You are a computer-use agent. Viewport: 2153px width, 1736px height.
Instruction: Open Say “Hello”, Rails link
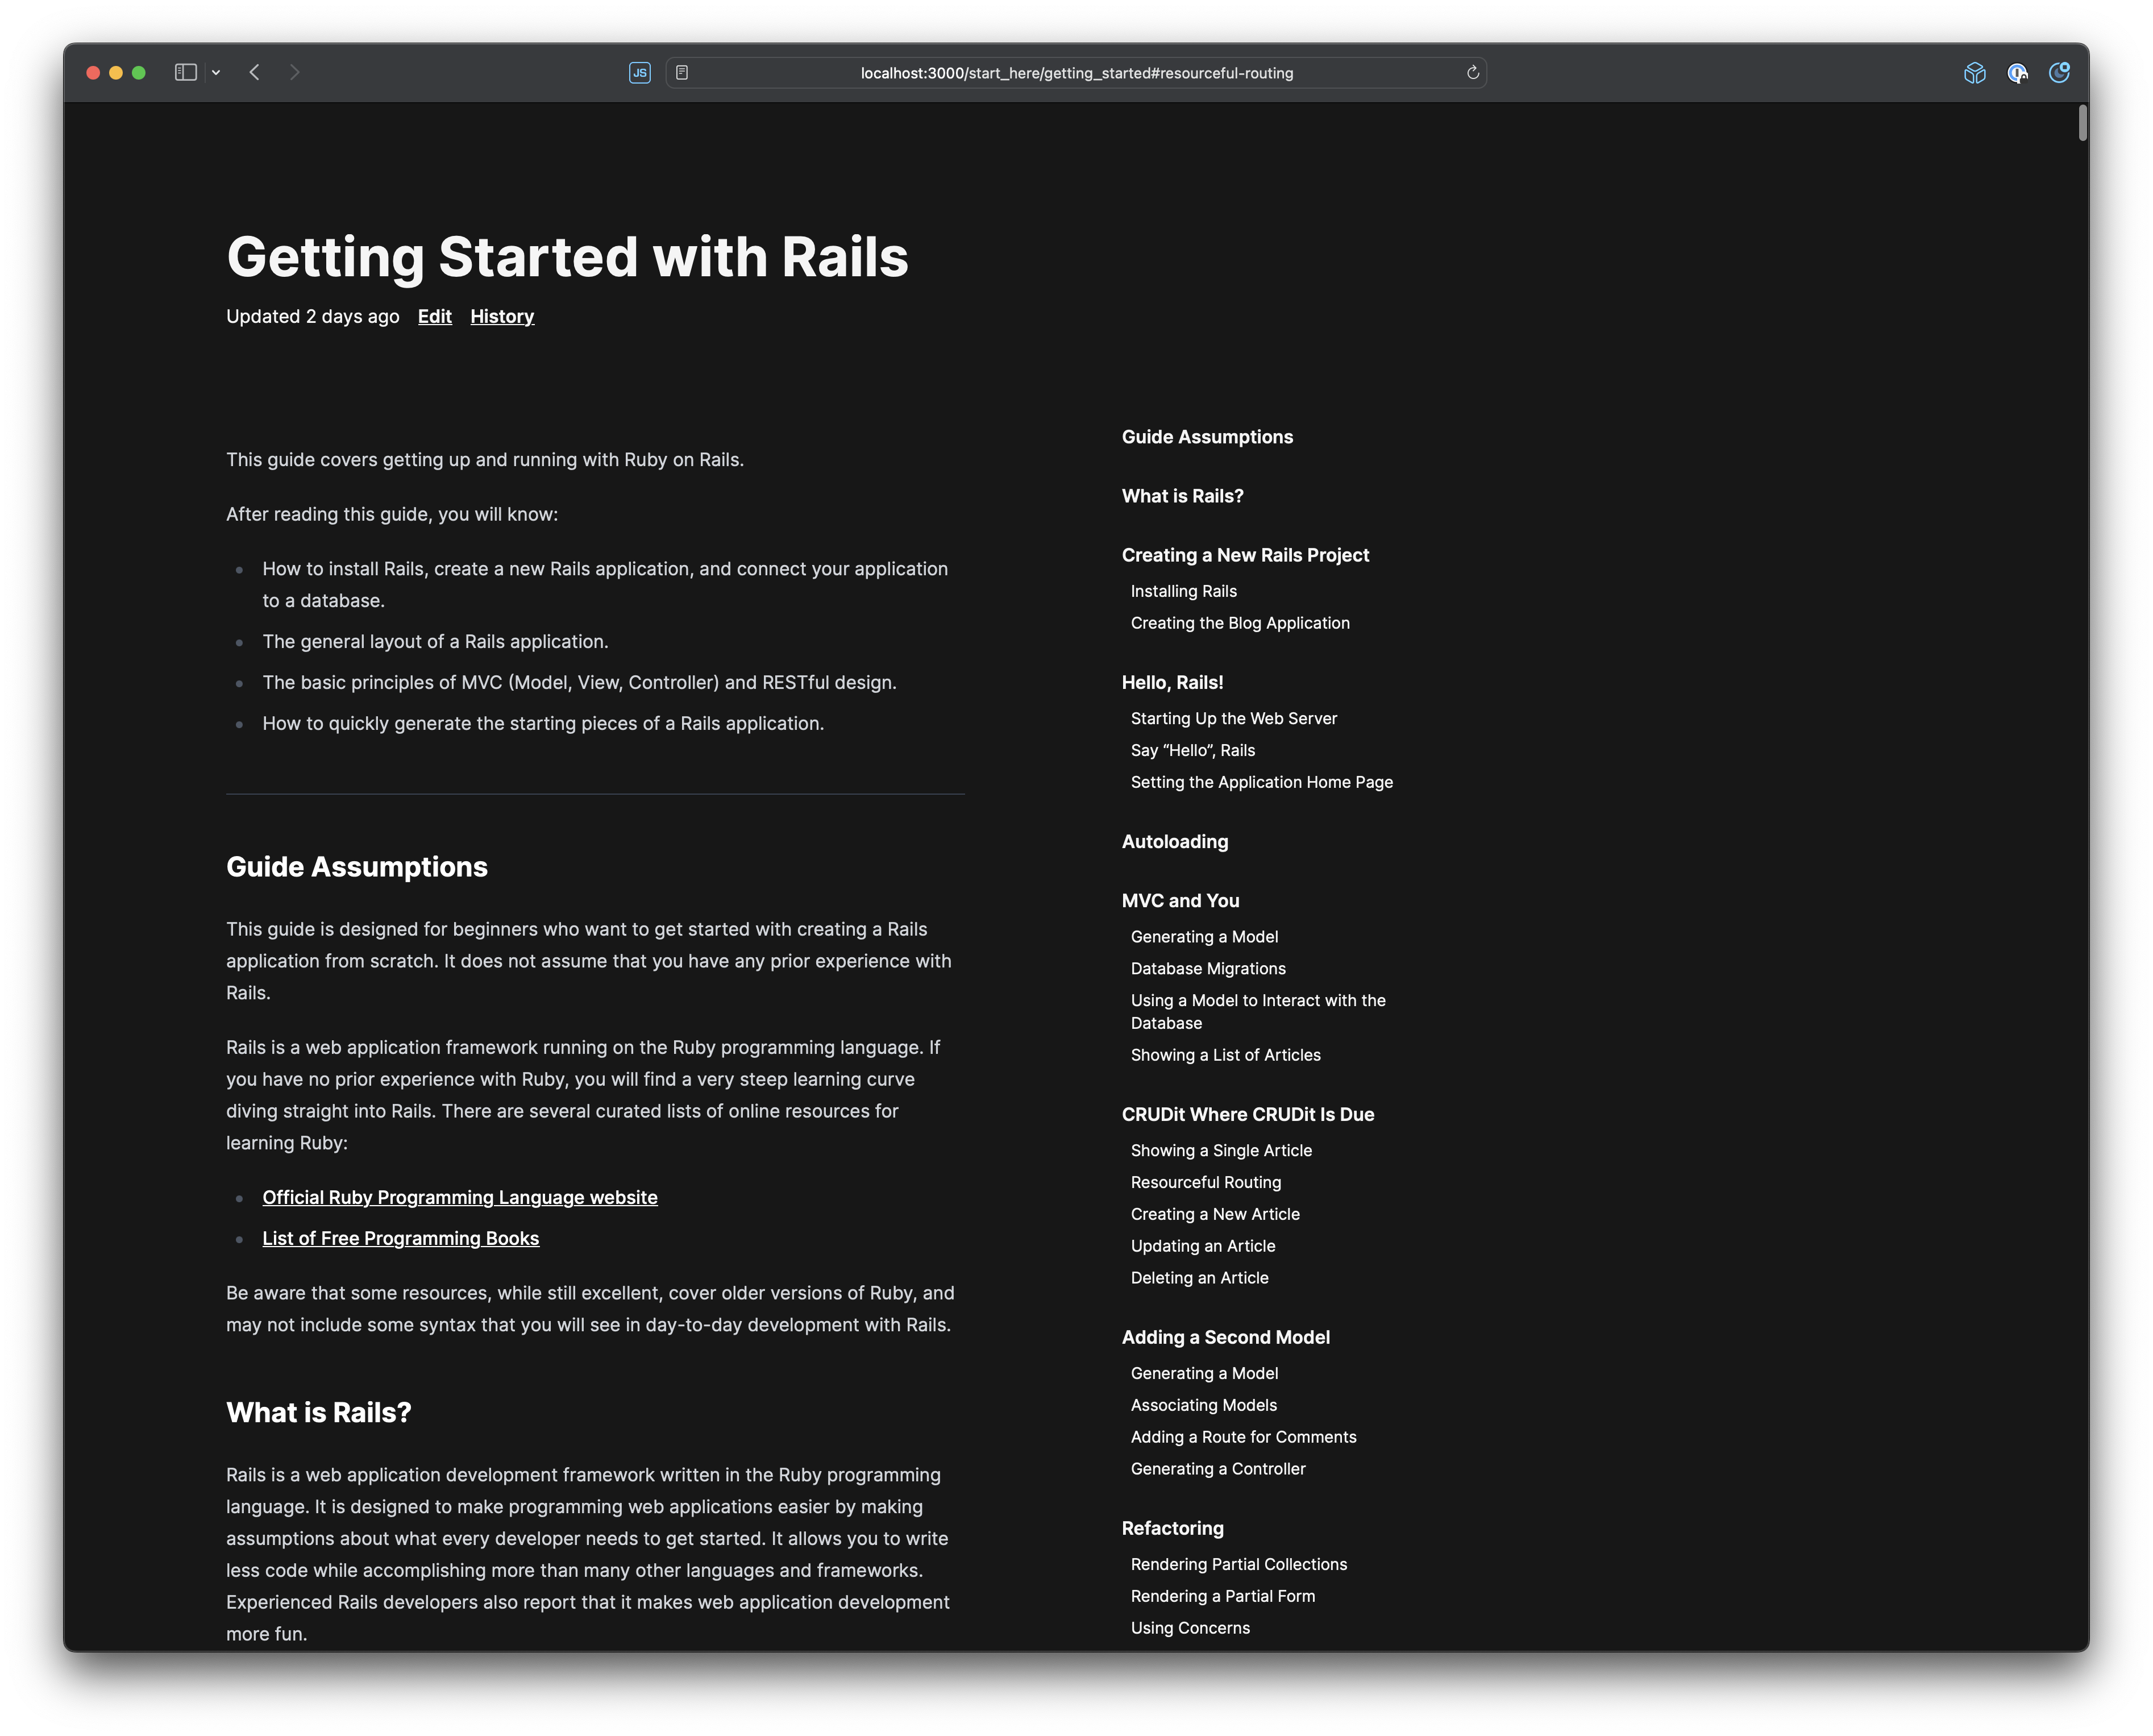1192,750
